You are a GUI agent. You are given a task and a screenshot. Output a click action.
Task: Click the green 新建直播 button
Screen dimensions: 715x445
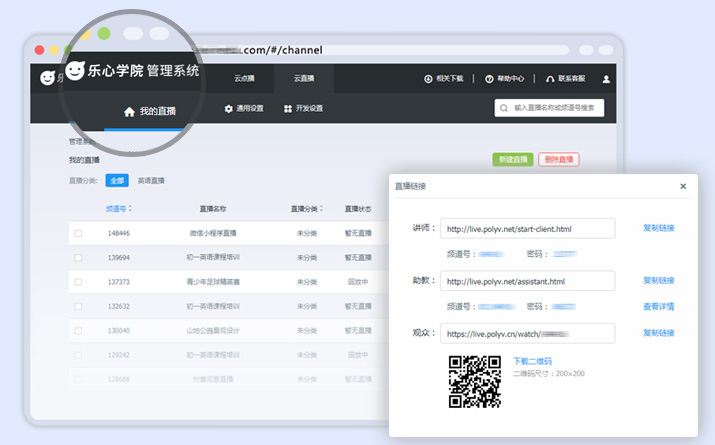[x=512, y=159]
